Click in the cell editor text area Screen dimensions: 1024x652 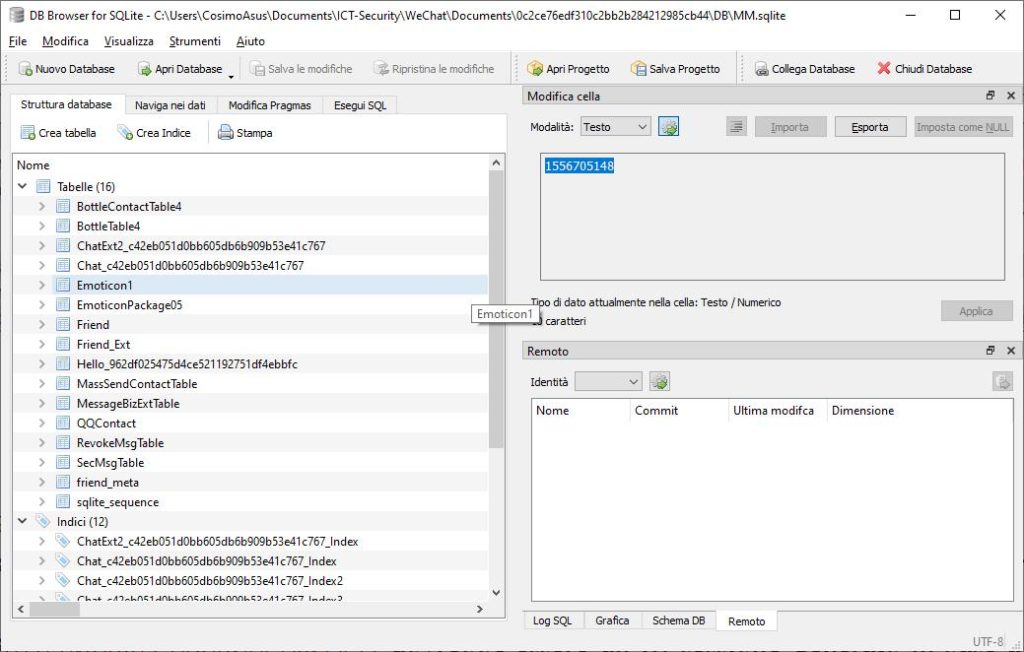tap(772, 217)
